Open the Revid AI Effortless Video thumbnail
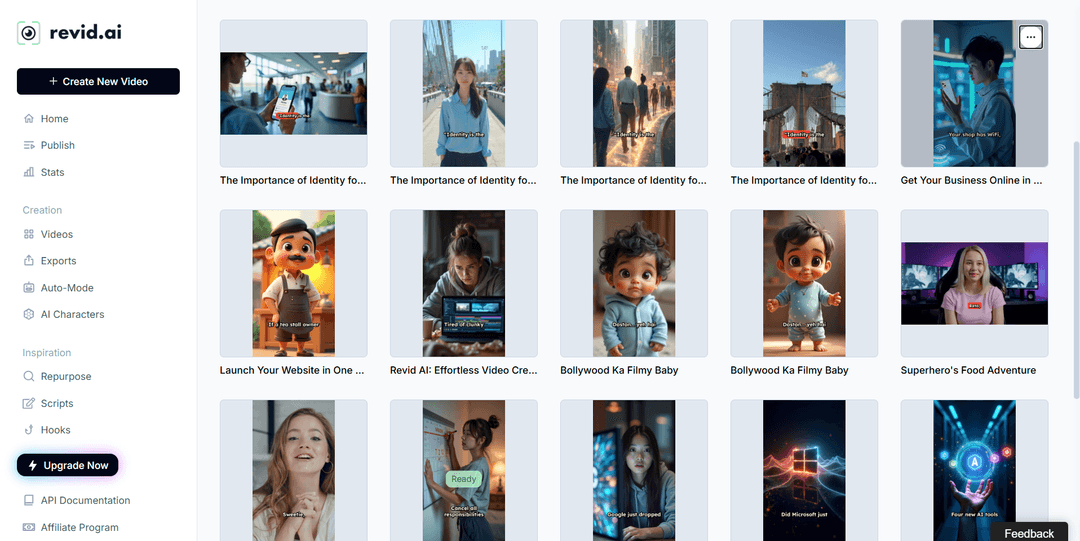This screenshot has width=1080, height=541. pyautogui.click(x=464, y=283)
